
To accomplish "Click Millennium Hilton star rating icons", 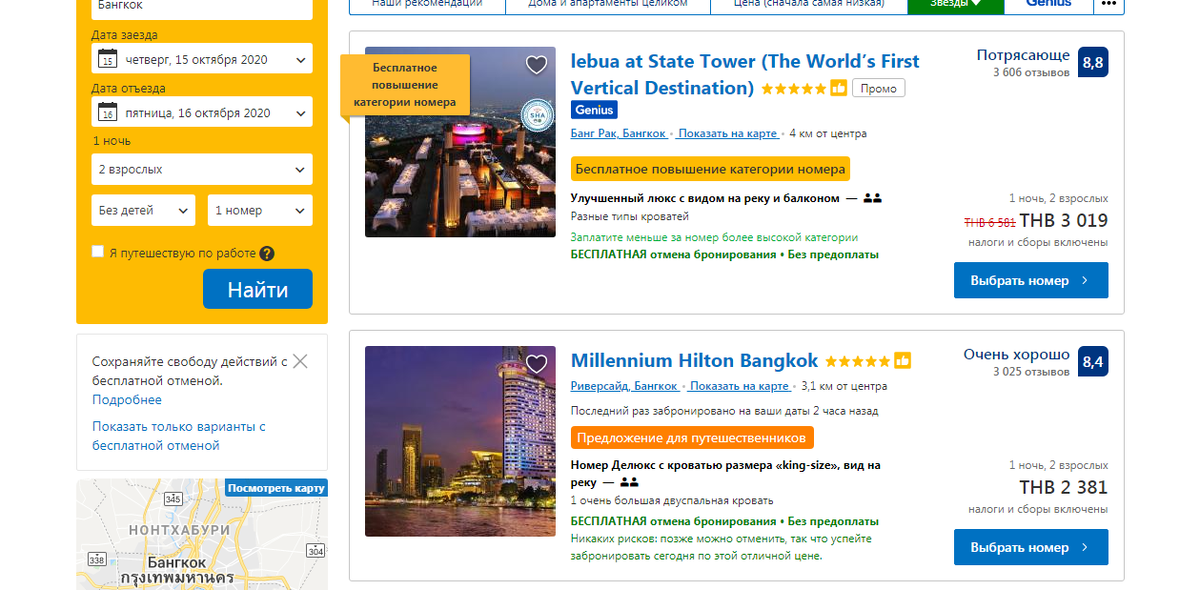I will click(858, 361).
